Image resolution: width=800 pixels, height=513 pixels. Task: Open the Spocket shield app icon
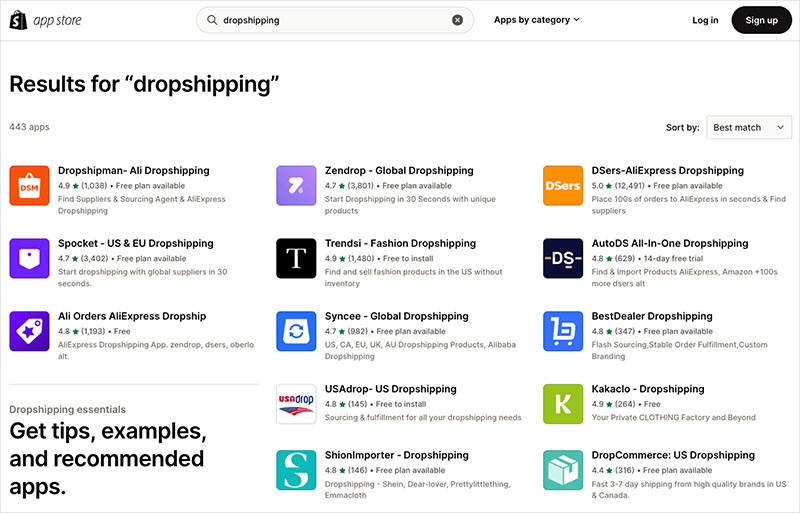pos(30,258)
